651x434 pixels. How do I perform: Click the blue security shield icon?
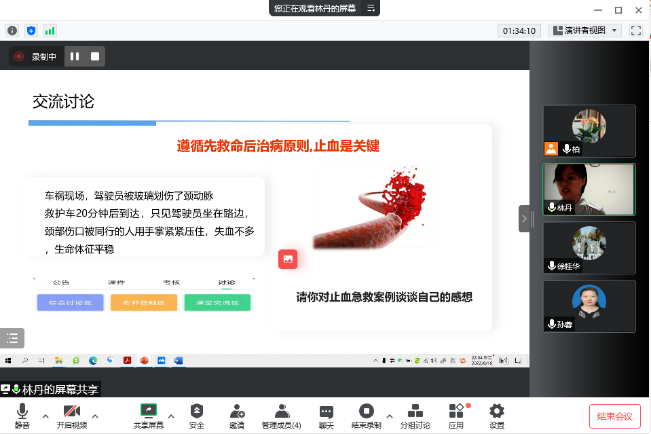[31, 31]
